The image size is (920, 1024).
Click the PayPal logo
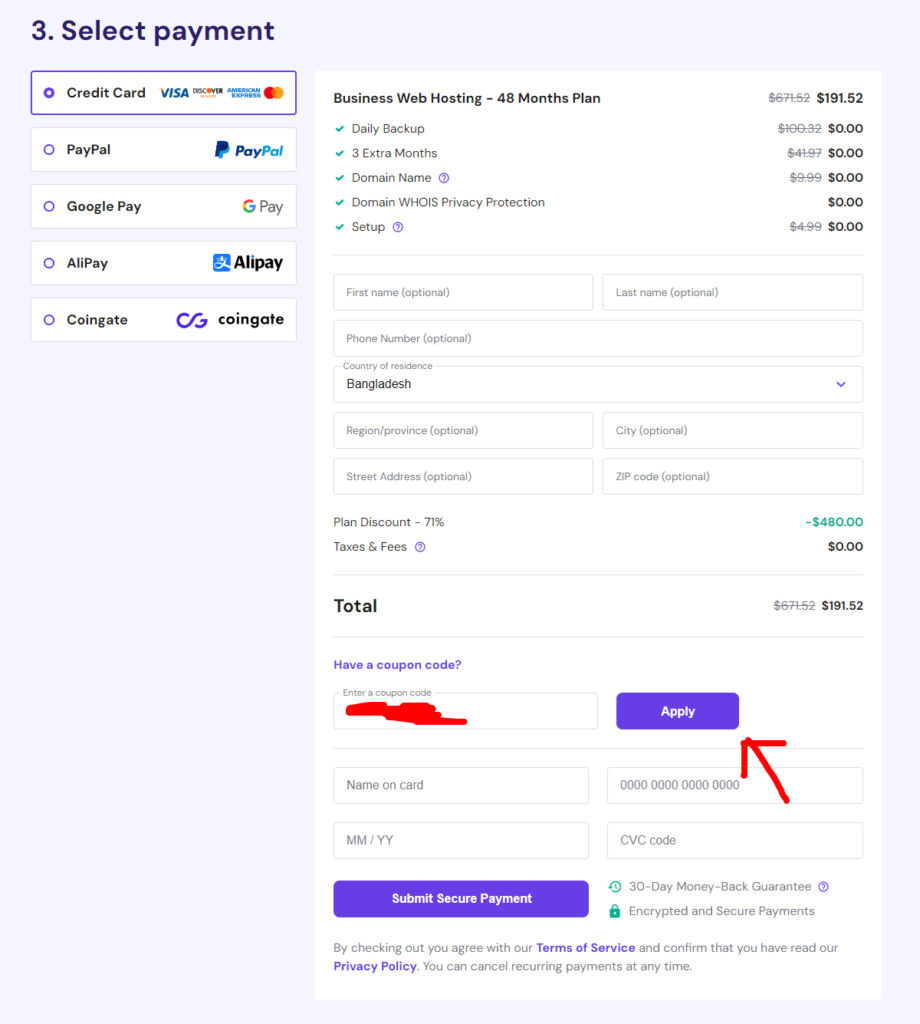(x=249, y=150)
